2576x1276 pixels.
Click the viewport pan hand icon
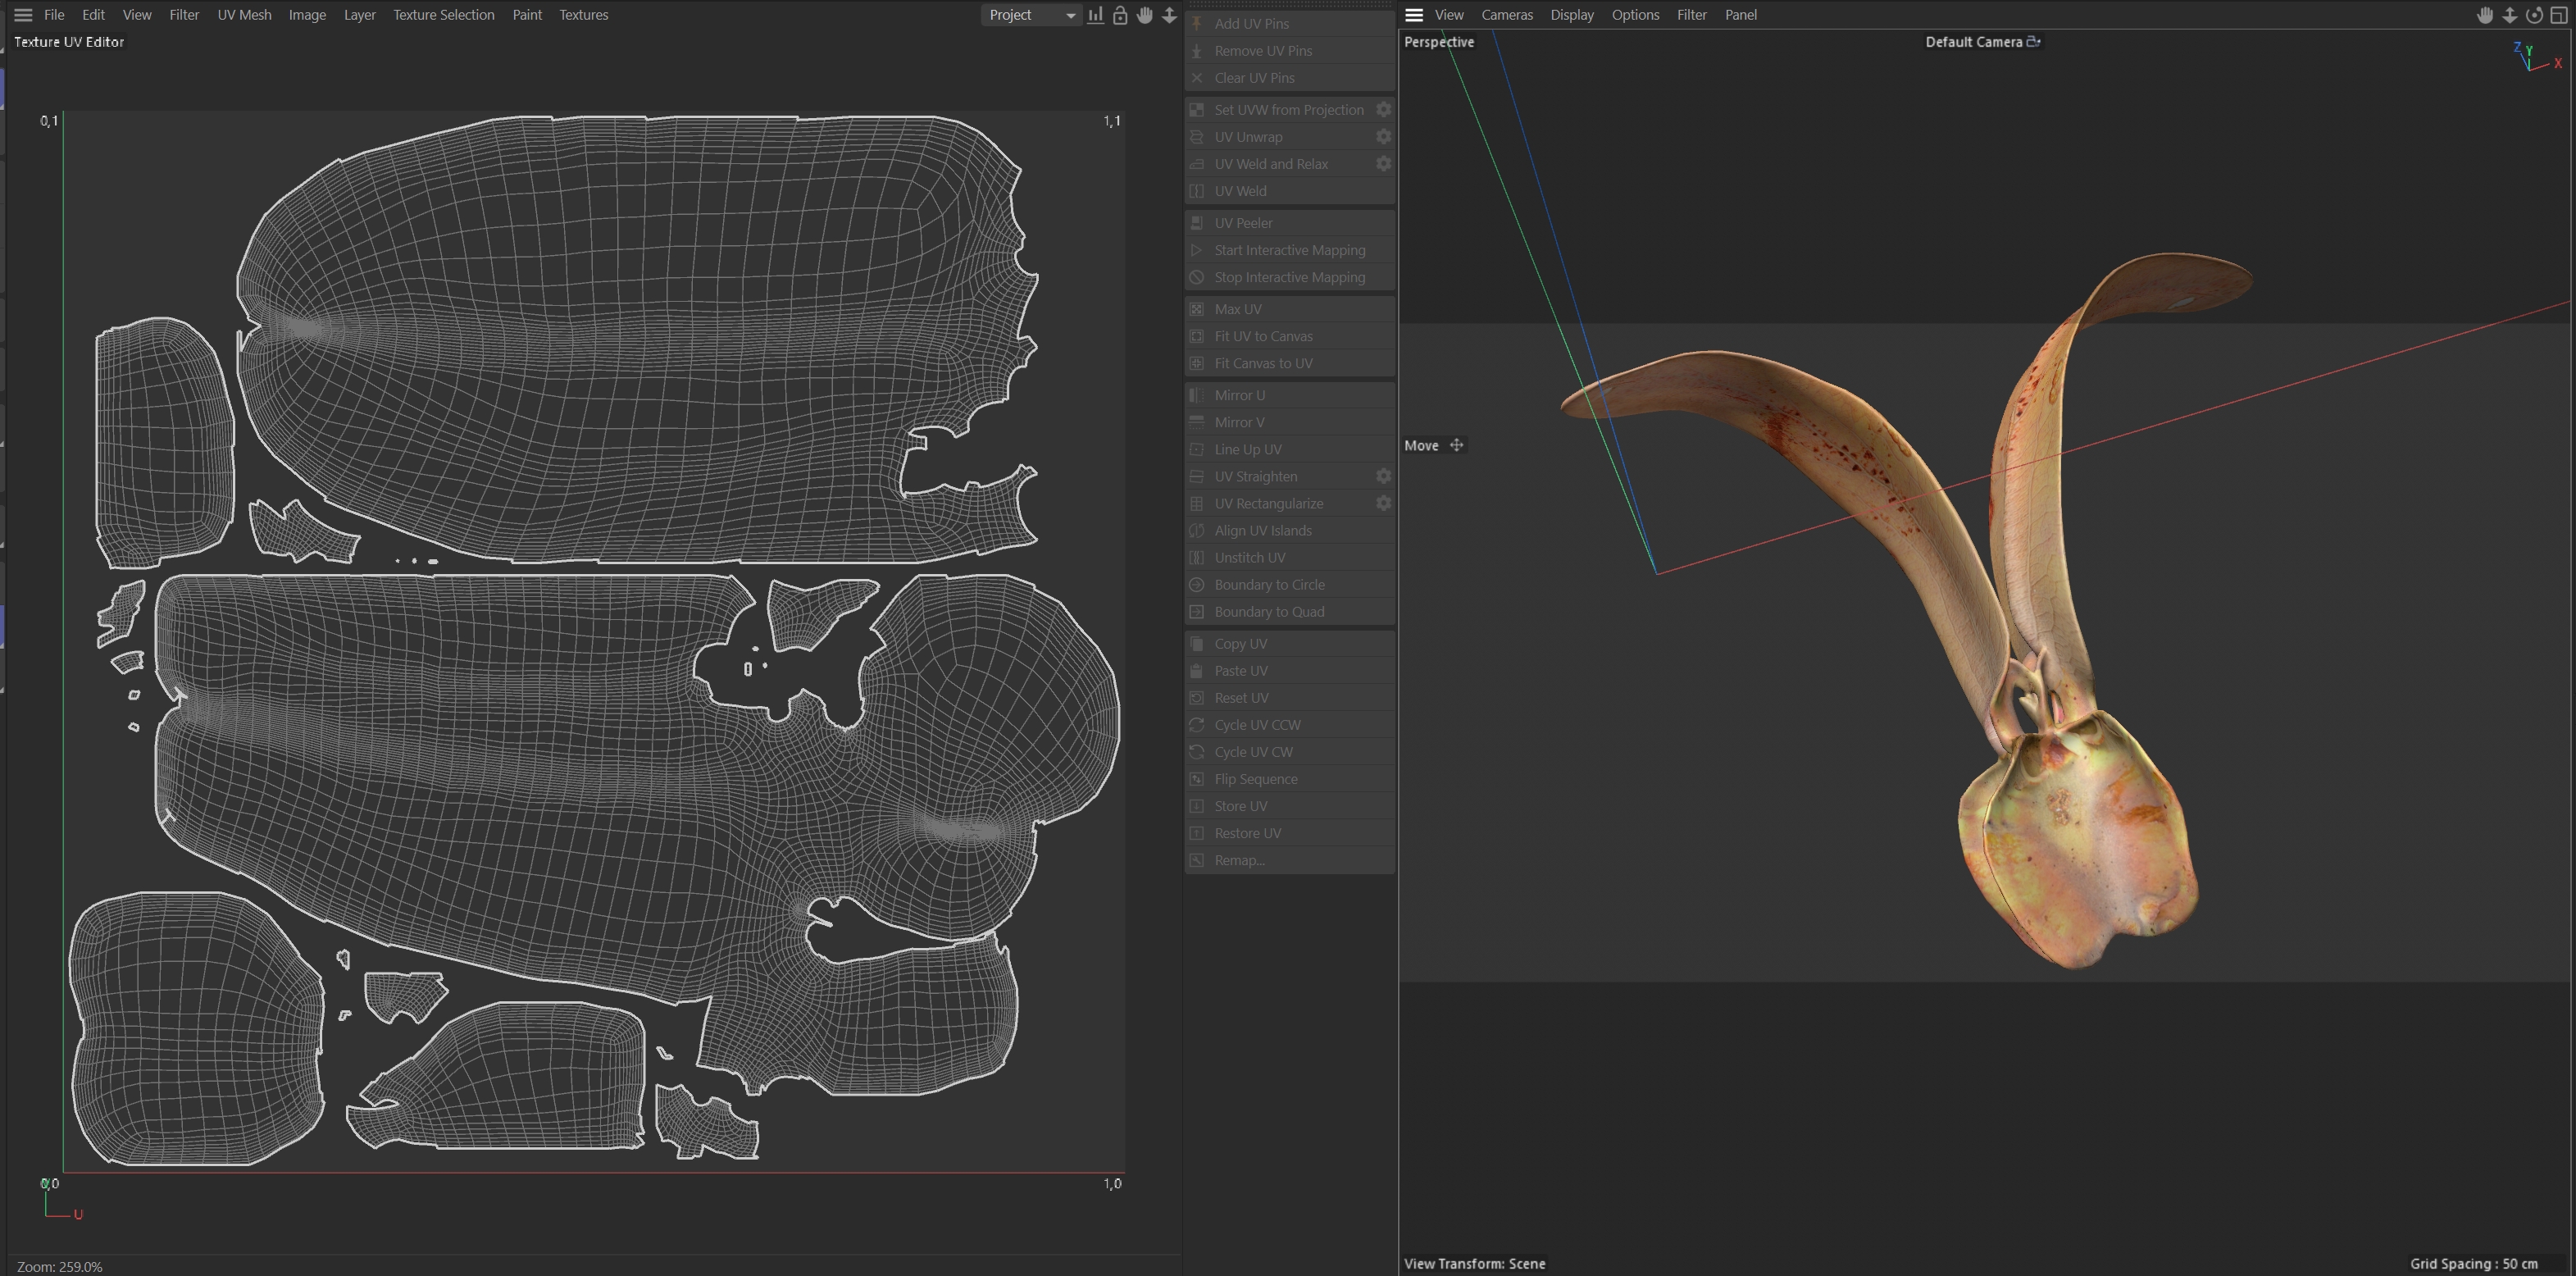[2485, 15]
